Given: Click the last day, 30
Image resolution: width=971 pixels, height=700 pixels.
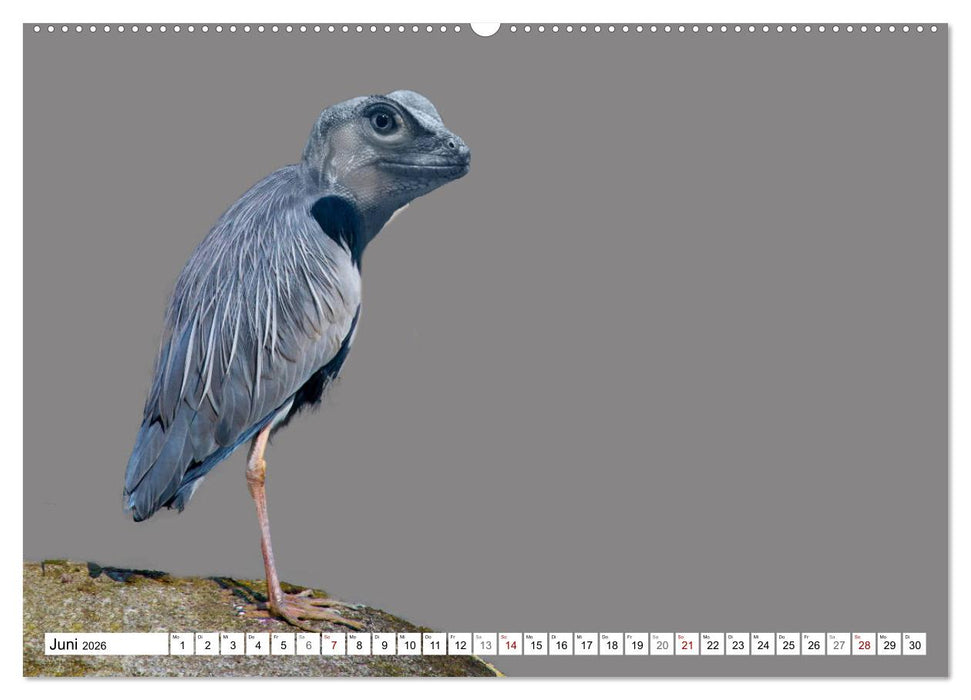Looking at the screenshot, I should pos(914,645).
